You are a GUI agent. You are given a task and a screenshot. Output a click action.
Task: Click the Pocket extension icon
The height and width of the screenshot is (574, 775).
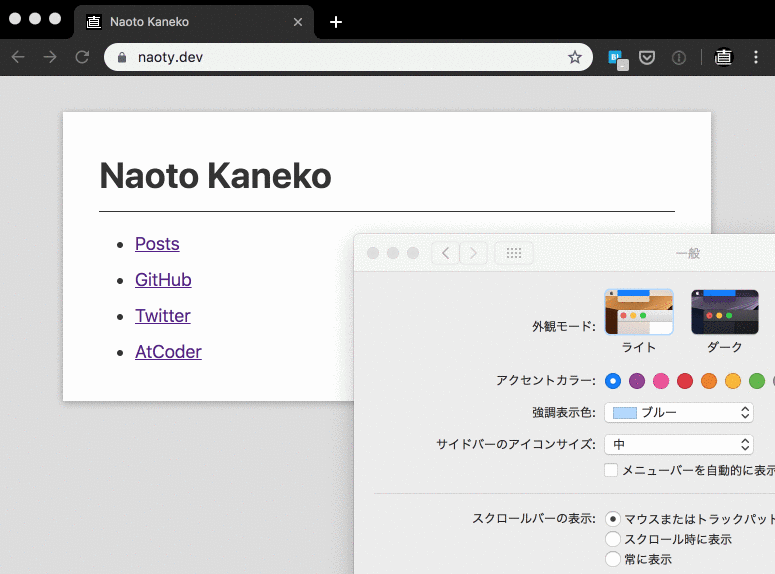647,58
